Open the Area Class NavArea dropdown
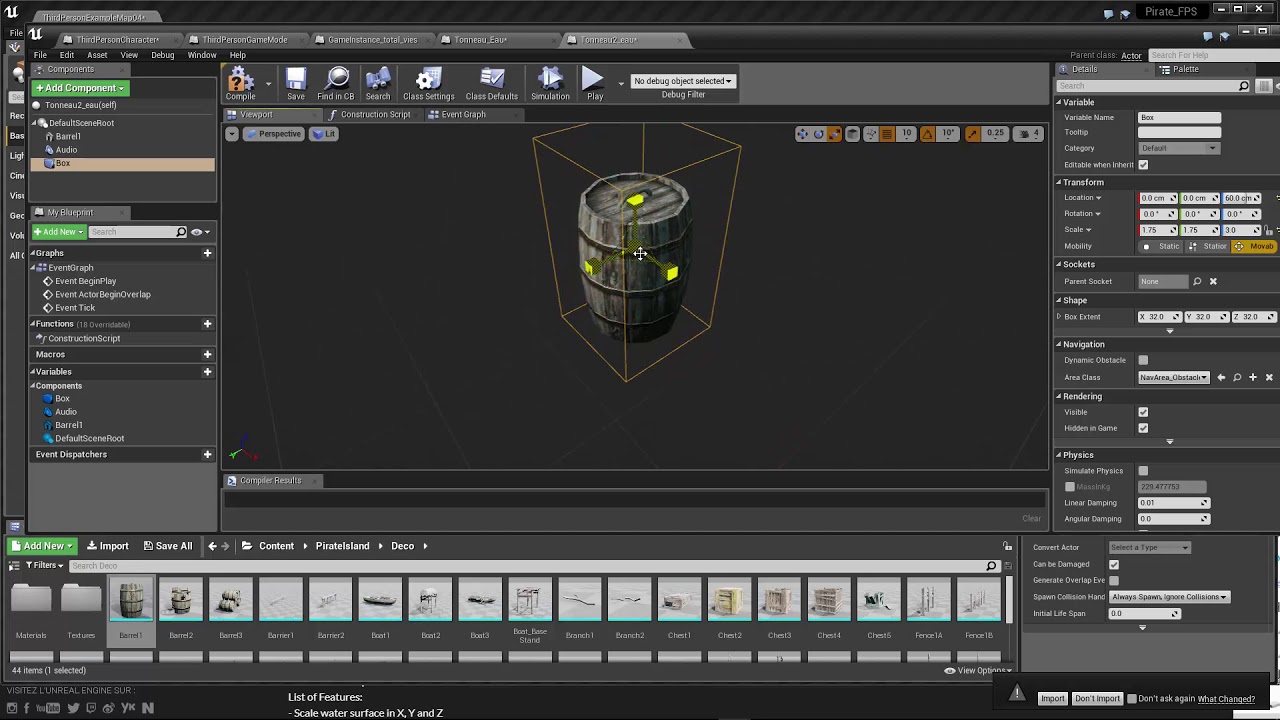 pos(1174,378)
